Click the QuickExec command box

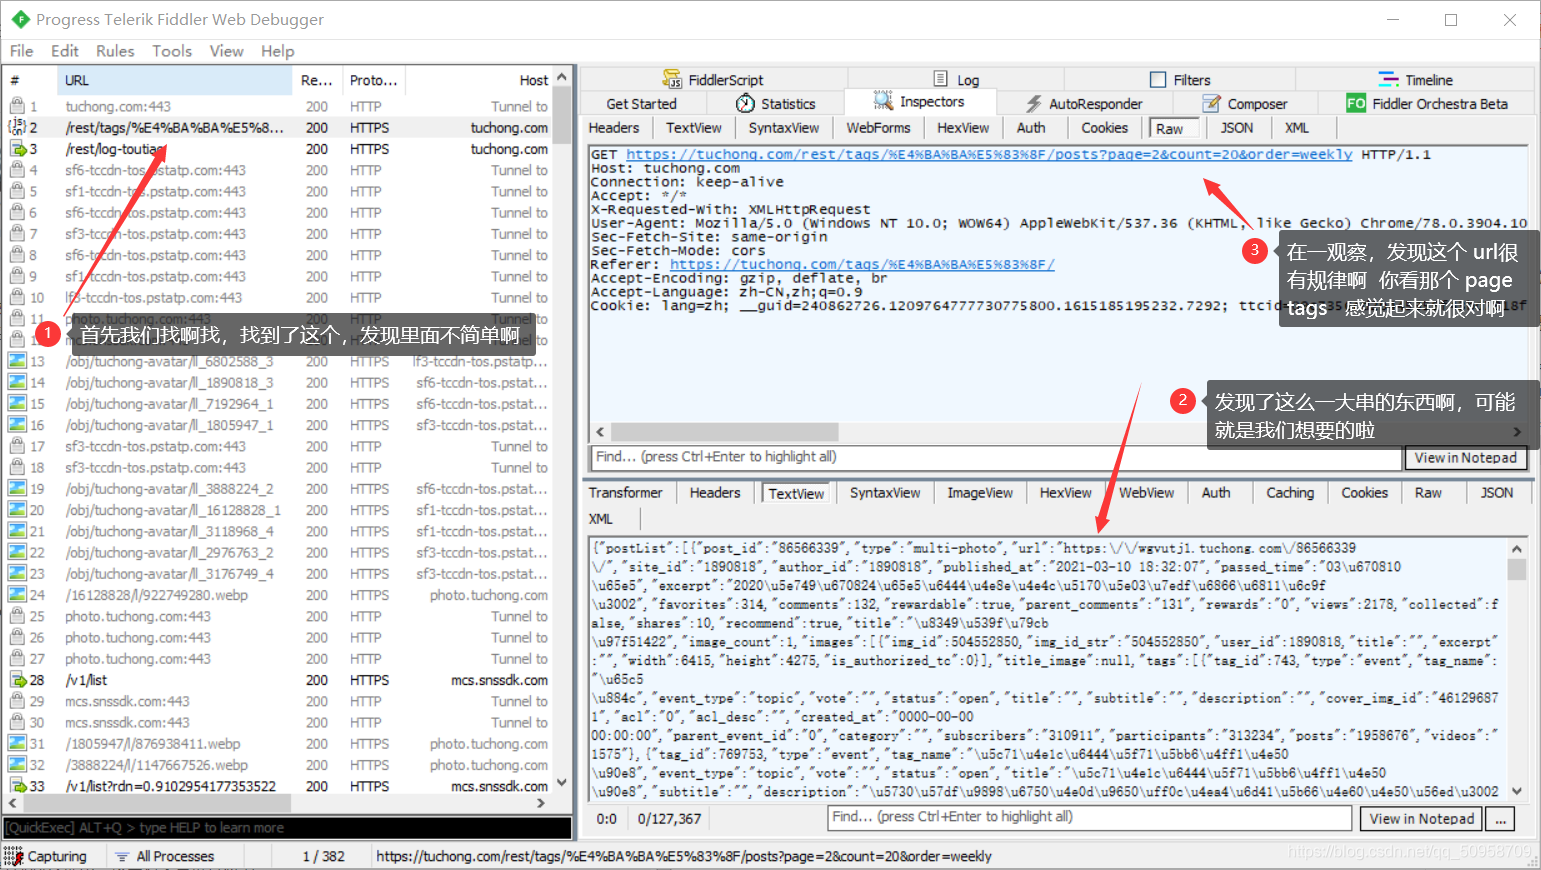tap(287, 828)
